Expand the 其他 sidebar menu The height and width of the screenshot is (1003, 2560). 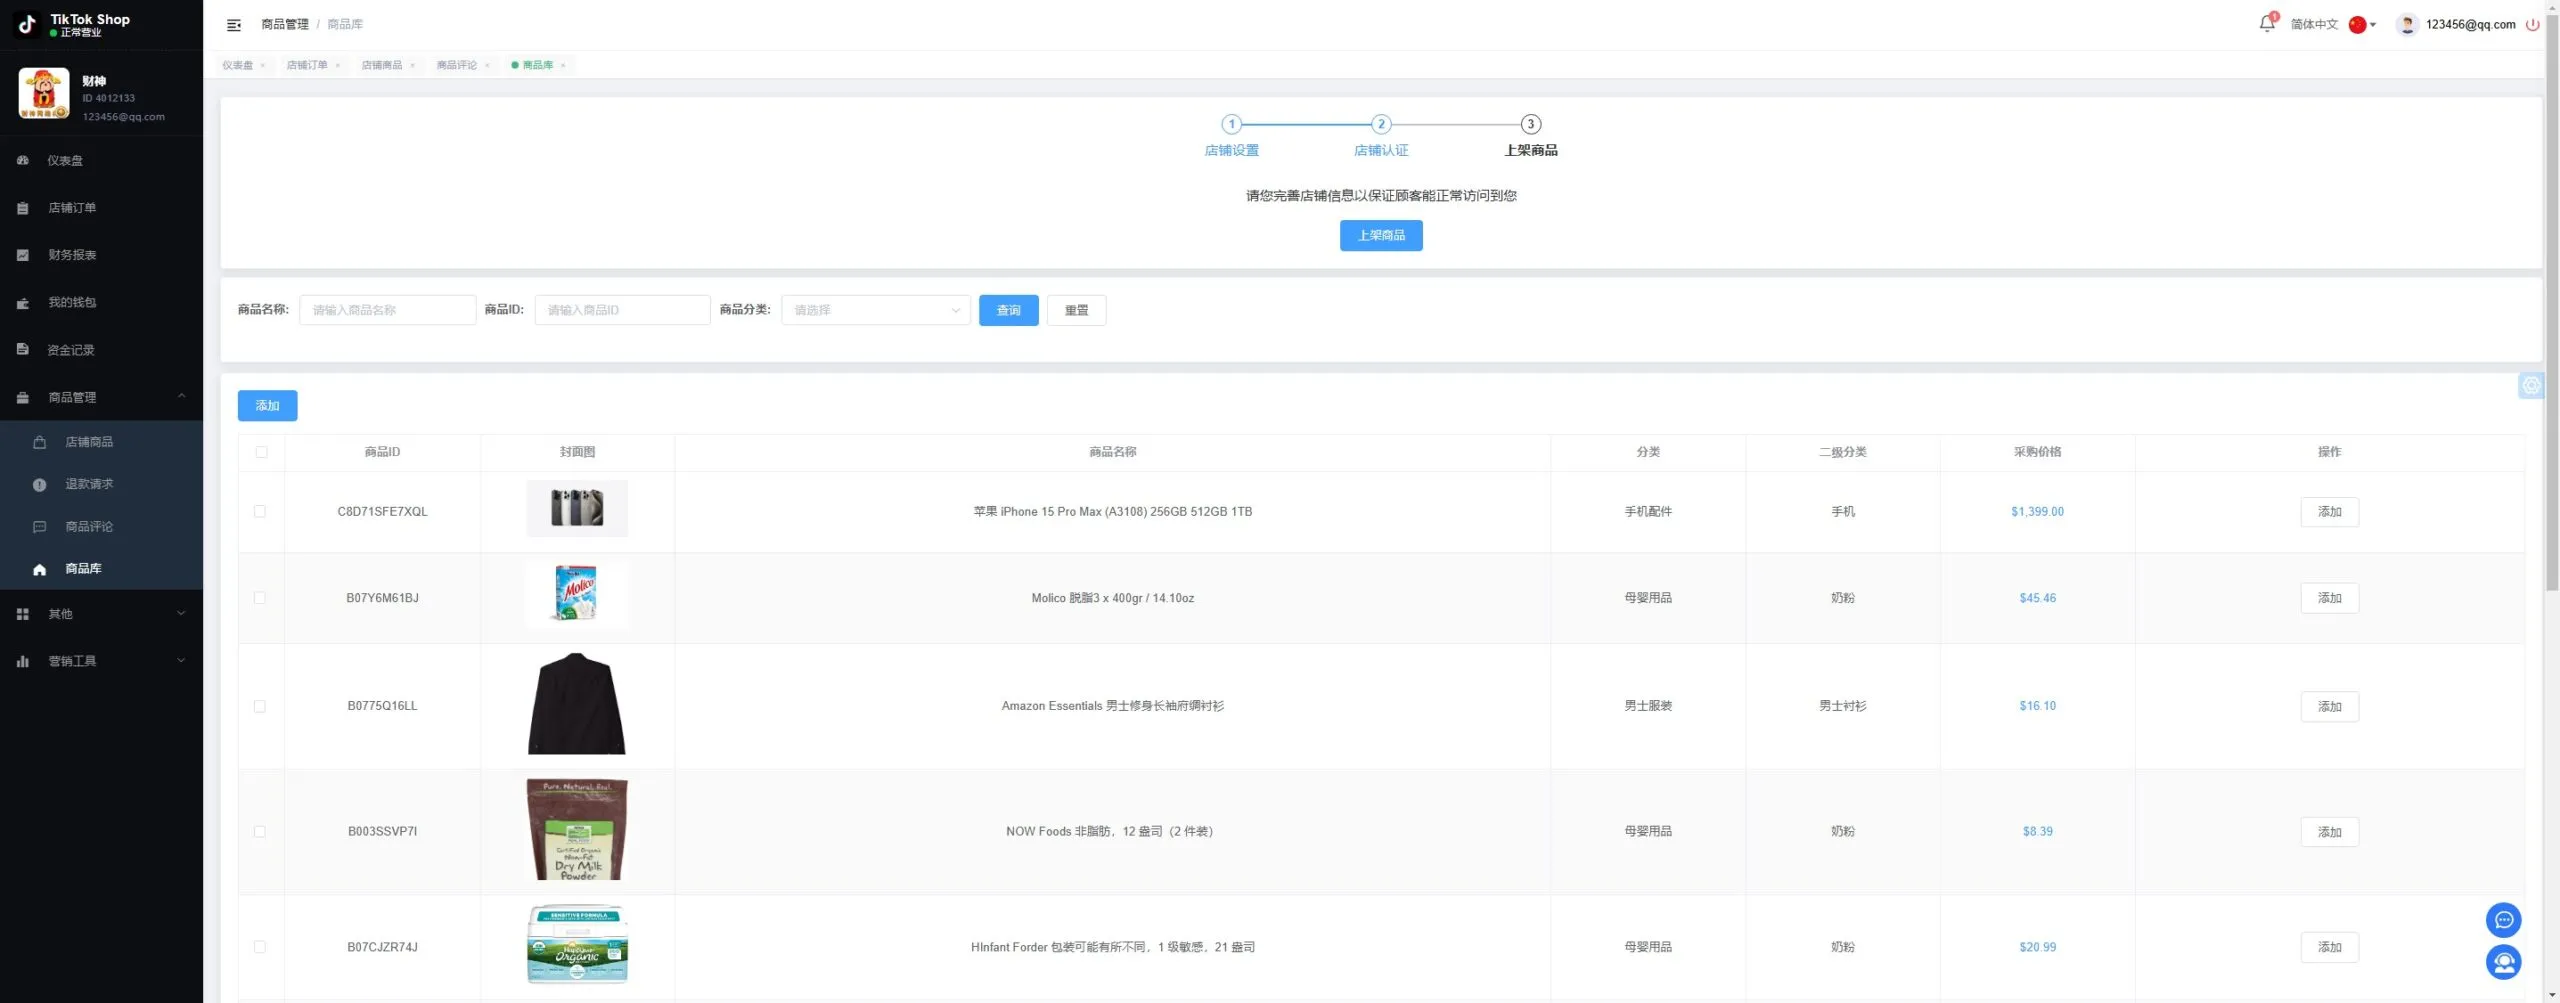101,614
